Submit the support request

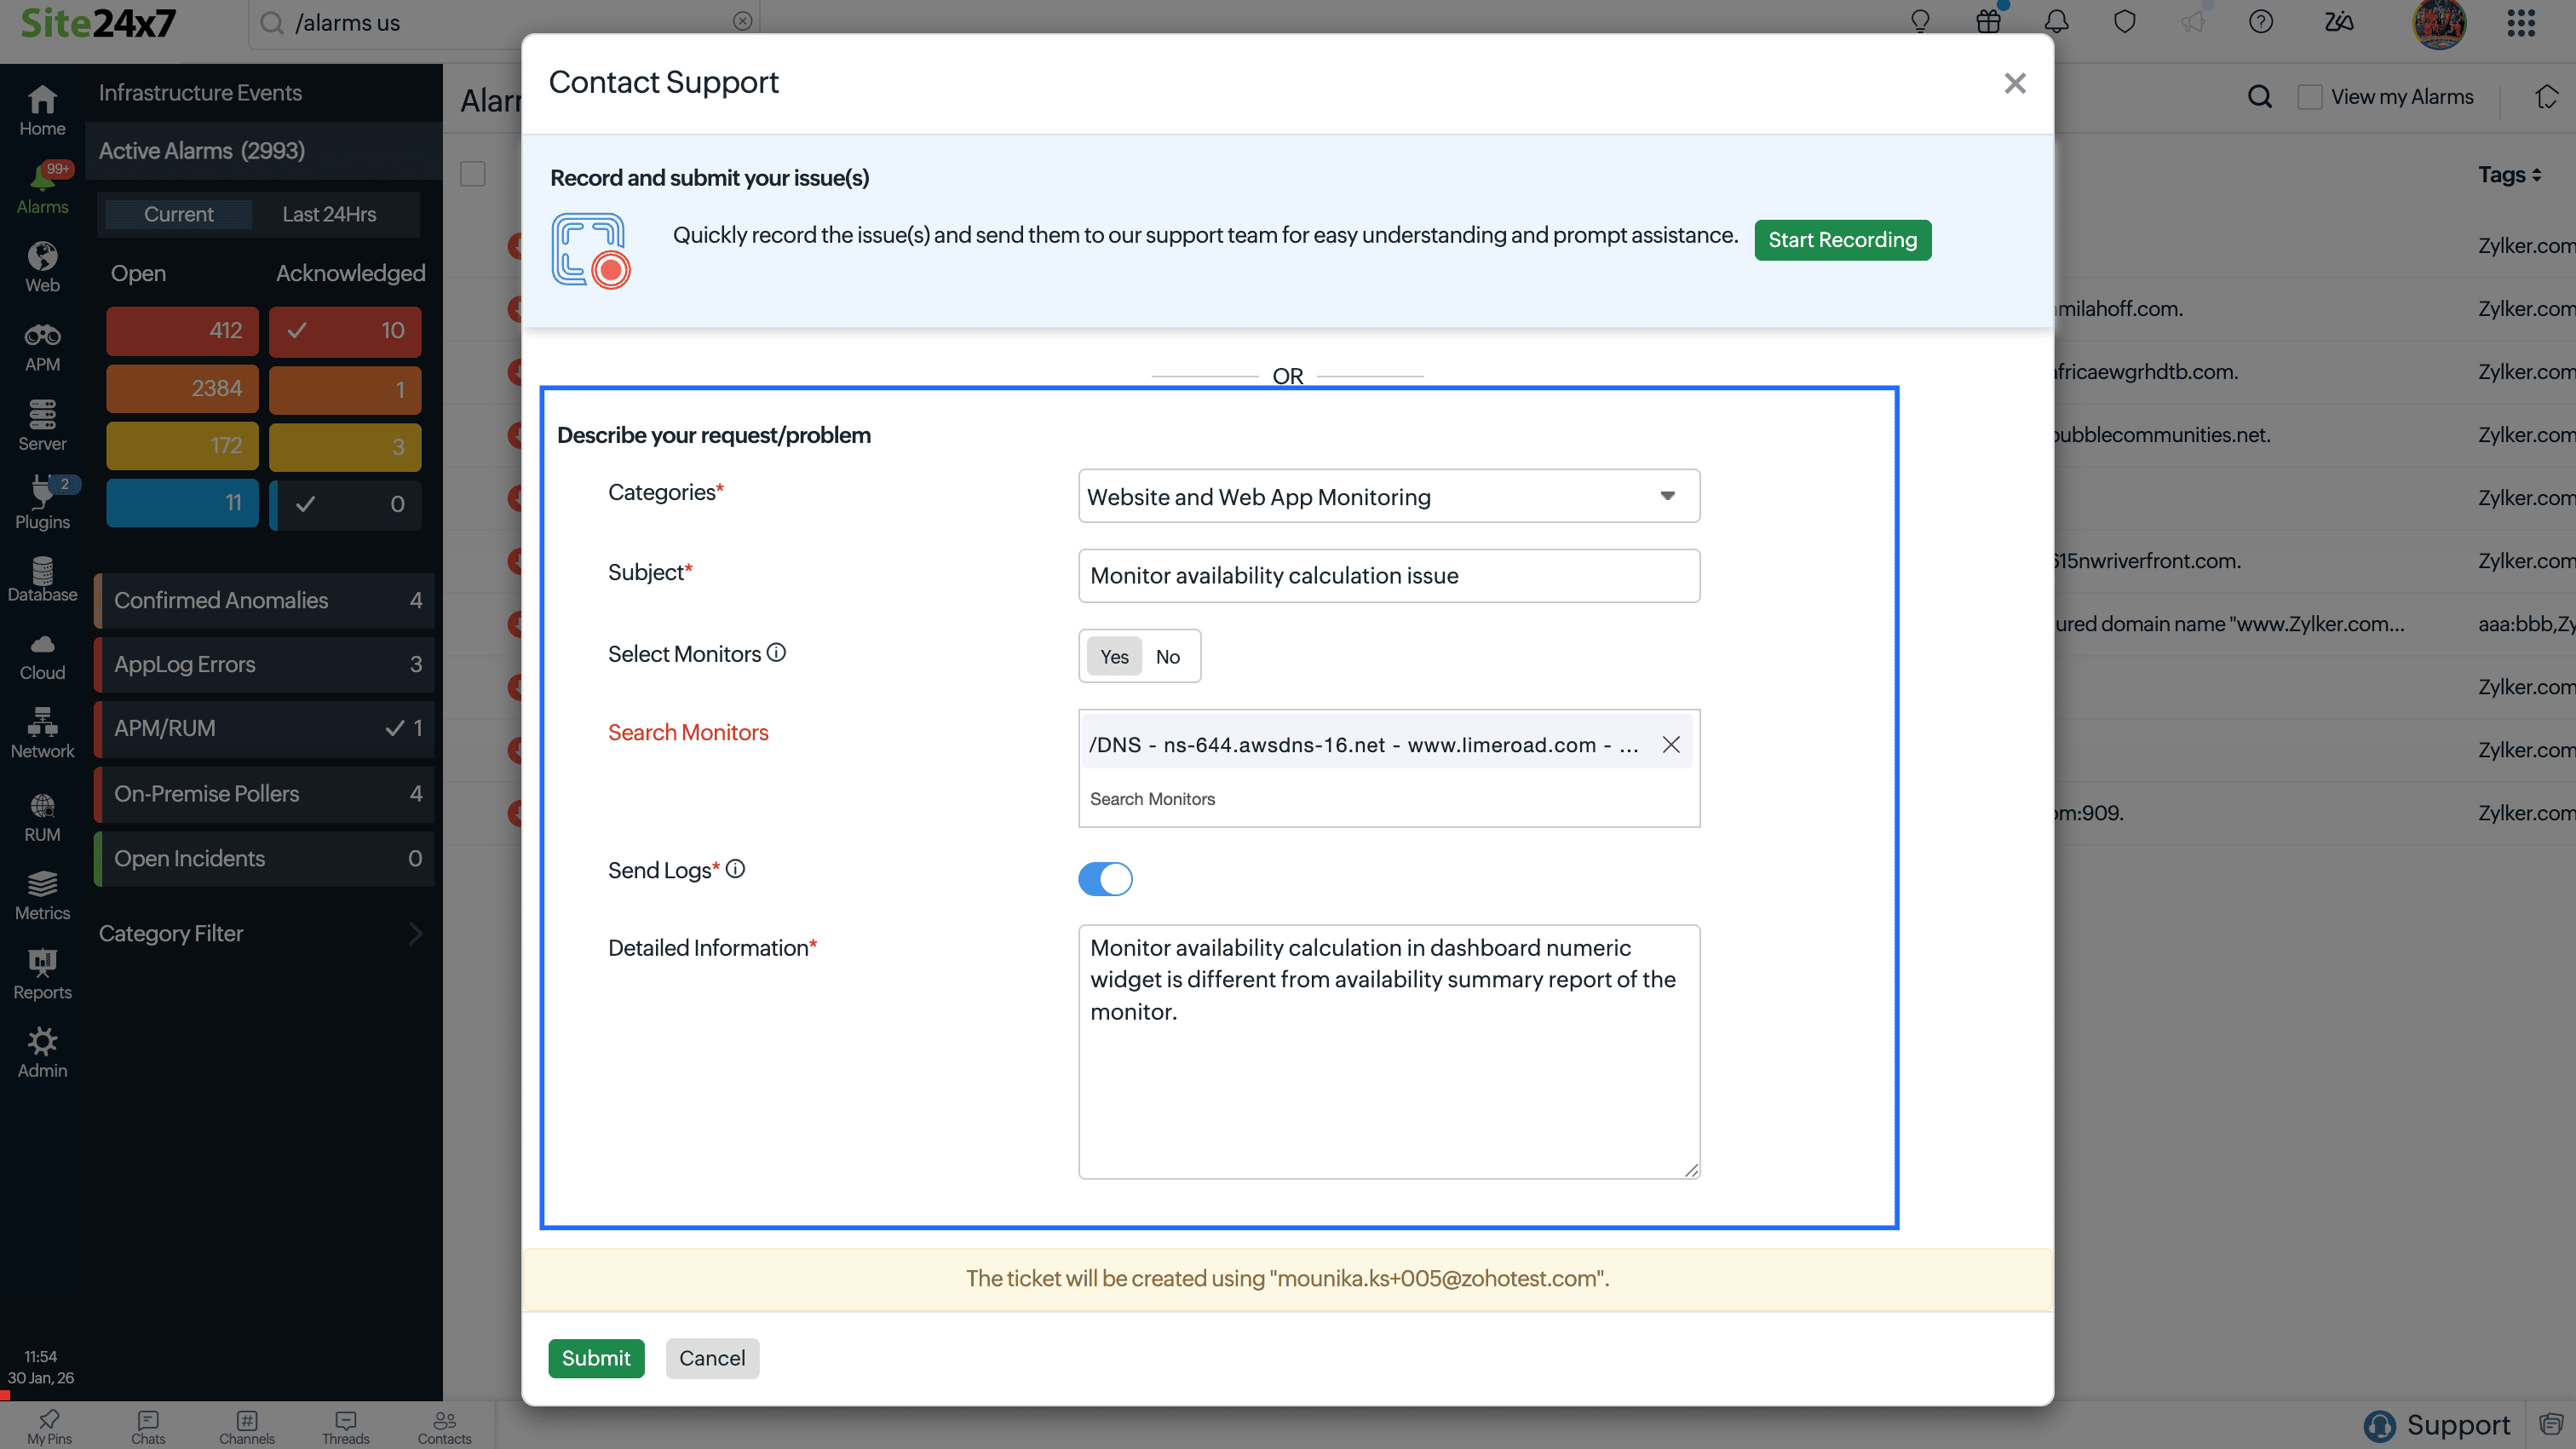[x=596, y=1358]
